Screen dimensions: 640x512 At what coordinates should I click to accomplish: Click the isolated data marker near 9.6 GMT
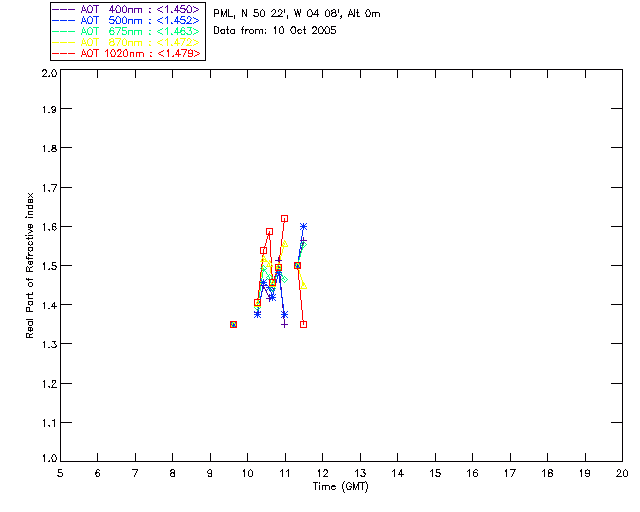[x=233, y=325]
